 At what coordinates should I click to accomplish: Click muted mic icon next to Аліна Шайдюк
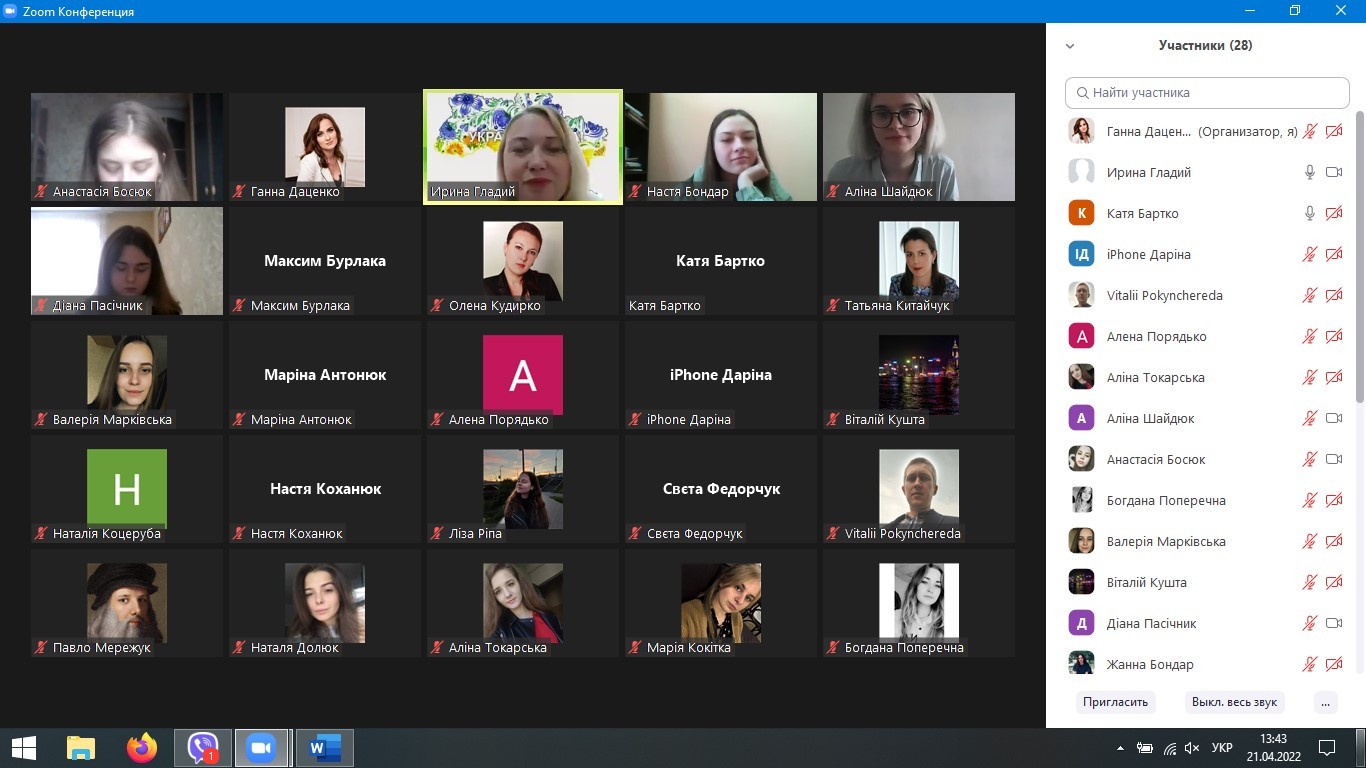pyautogui.click(x=1309, y=418)
